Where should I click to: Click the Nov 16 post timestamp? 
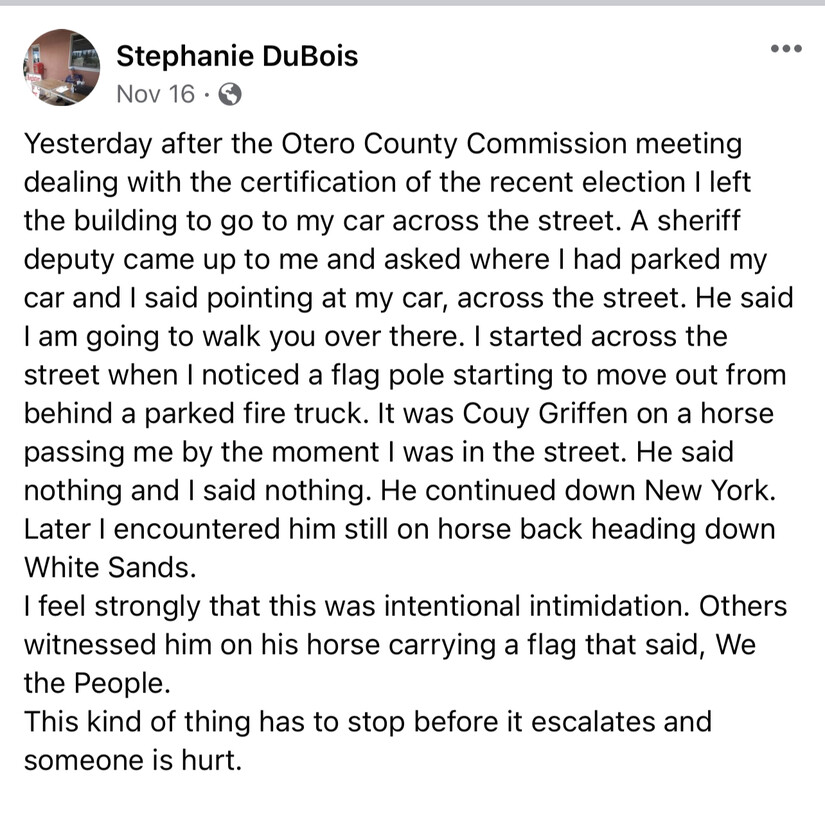(x=156, y=94)
